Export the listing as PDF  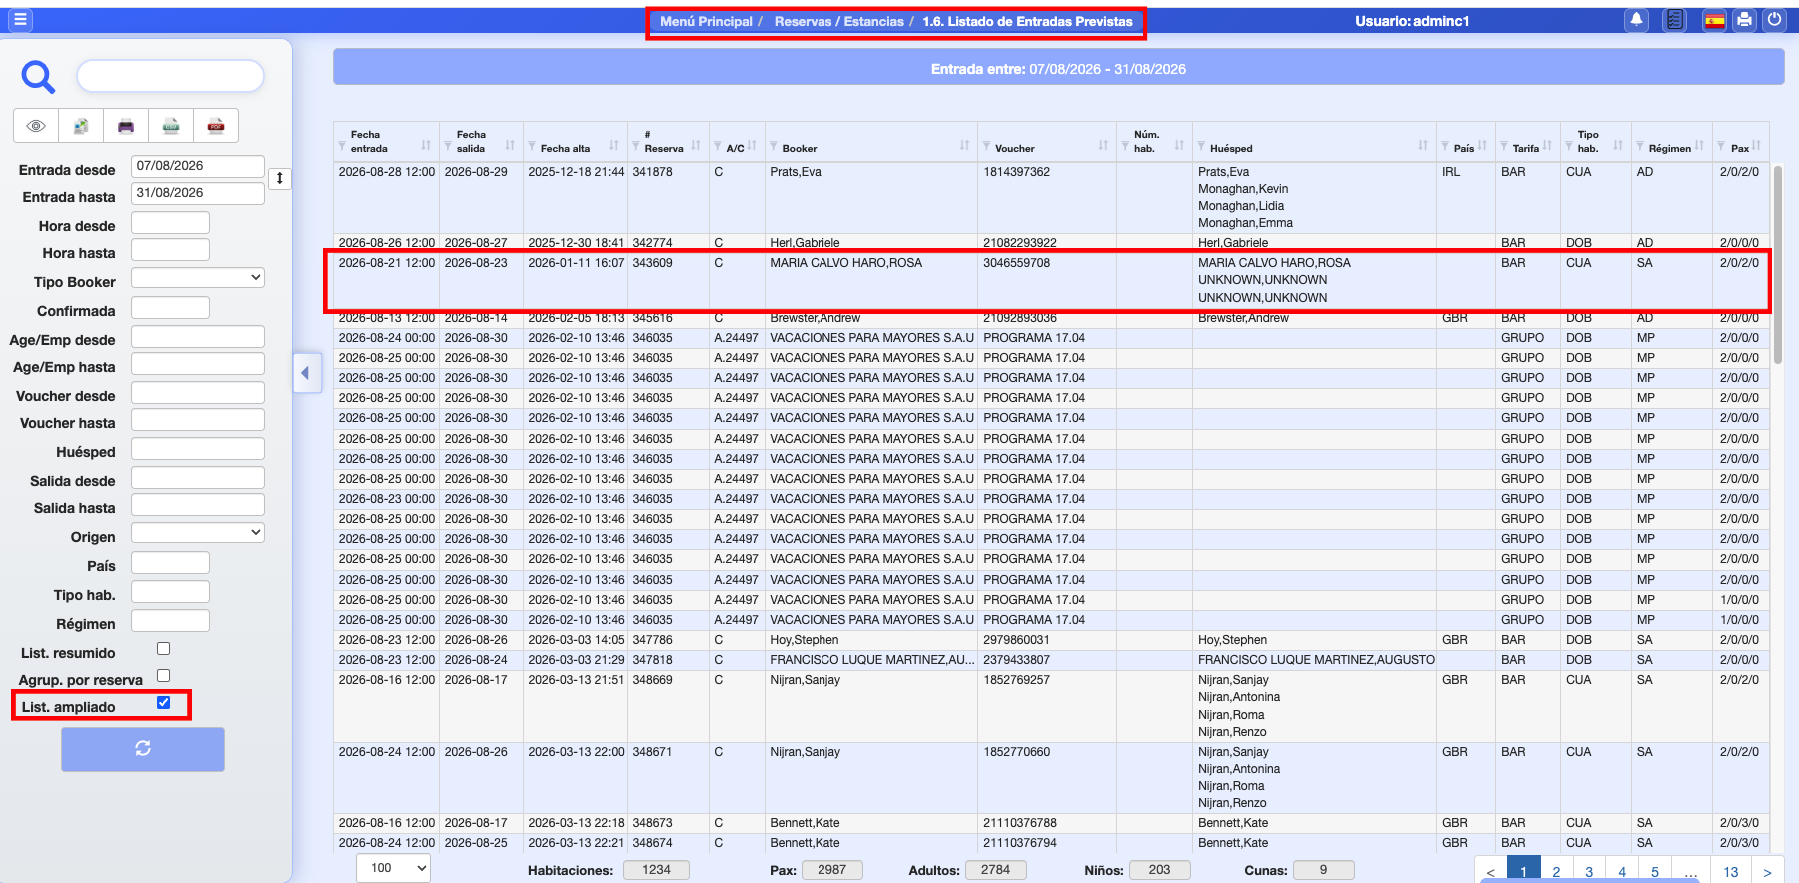tap(216, 126)
